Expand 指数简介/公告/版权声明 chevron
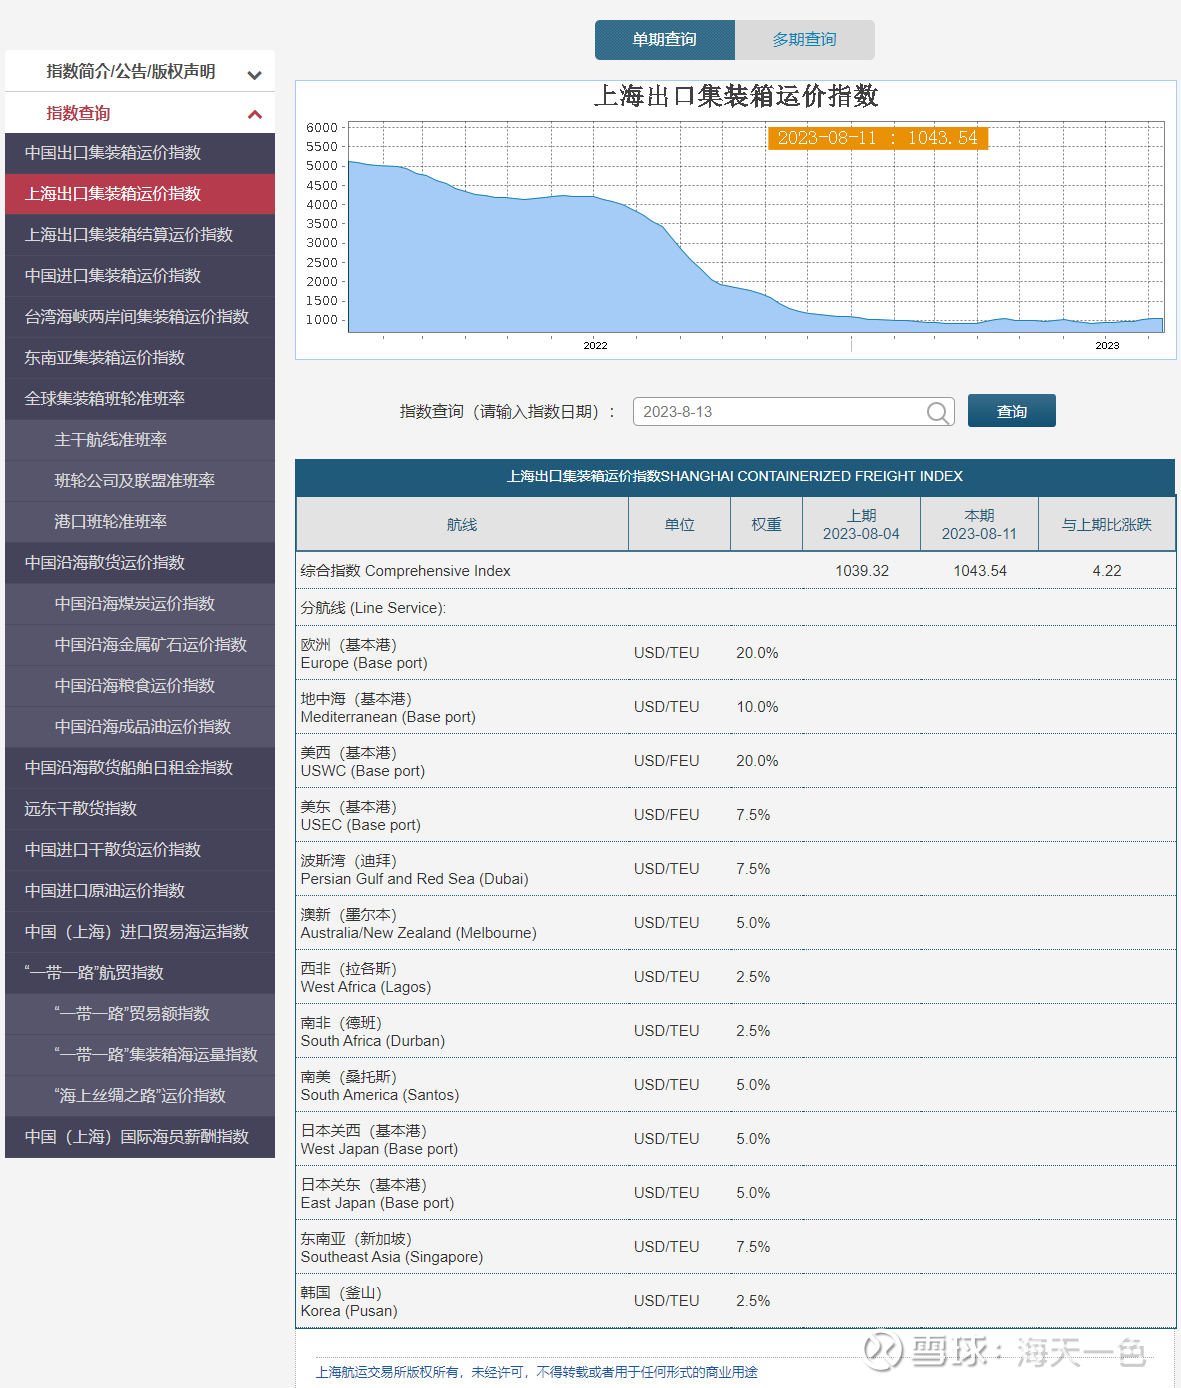The width and height of the screenshot is (1181, 1388). click(254, 74)
